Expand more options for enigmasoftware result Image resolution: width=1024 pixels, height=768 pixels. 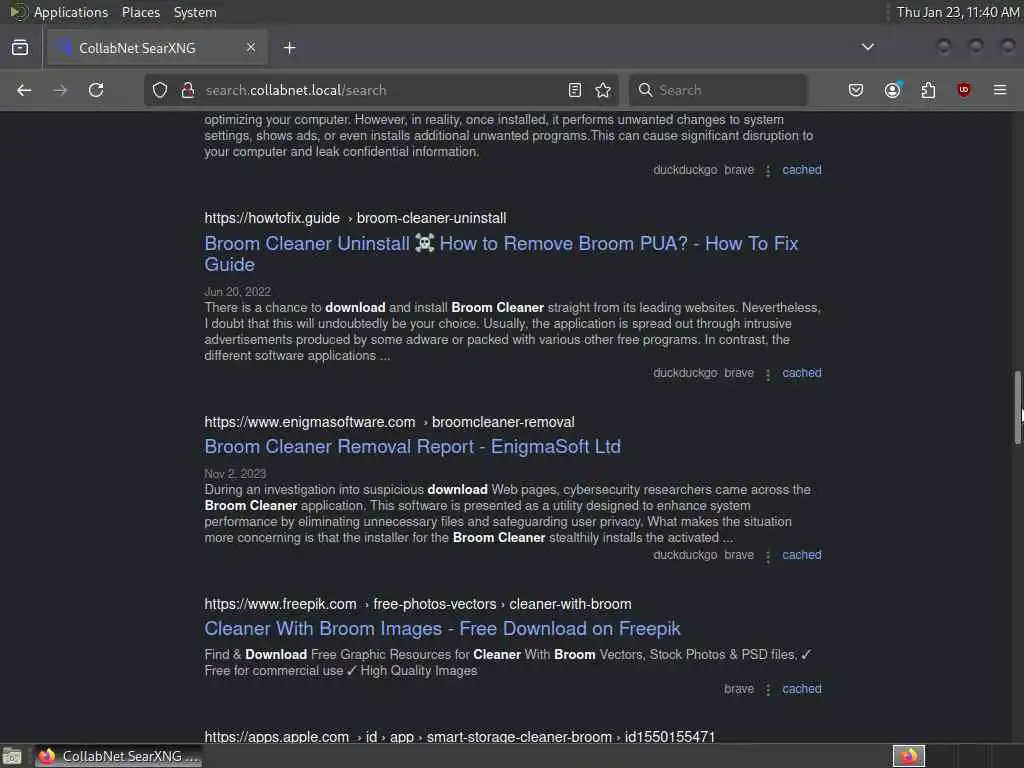768,556
